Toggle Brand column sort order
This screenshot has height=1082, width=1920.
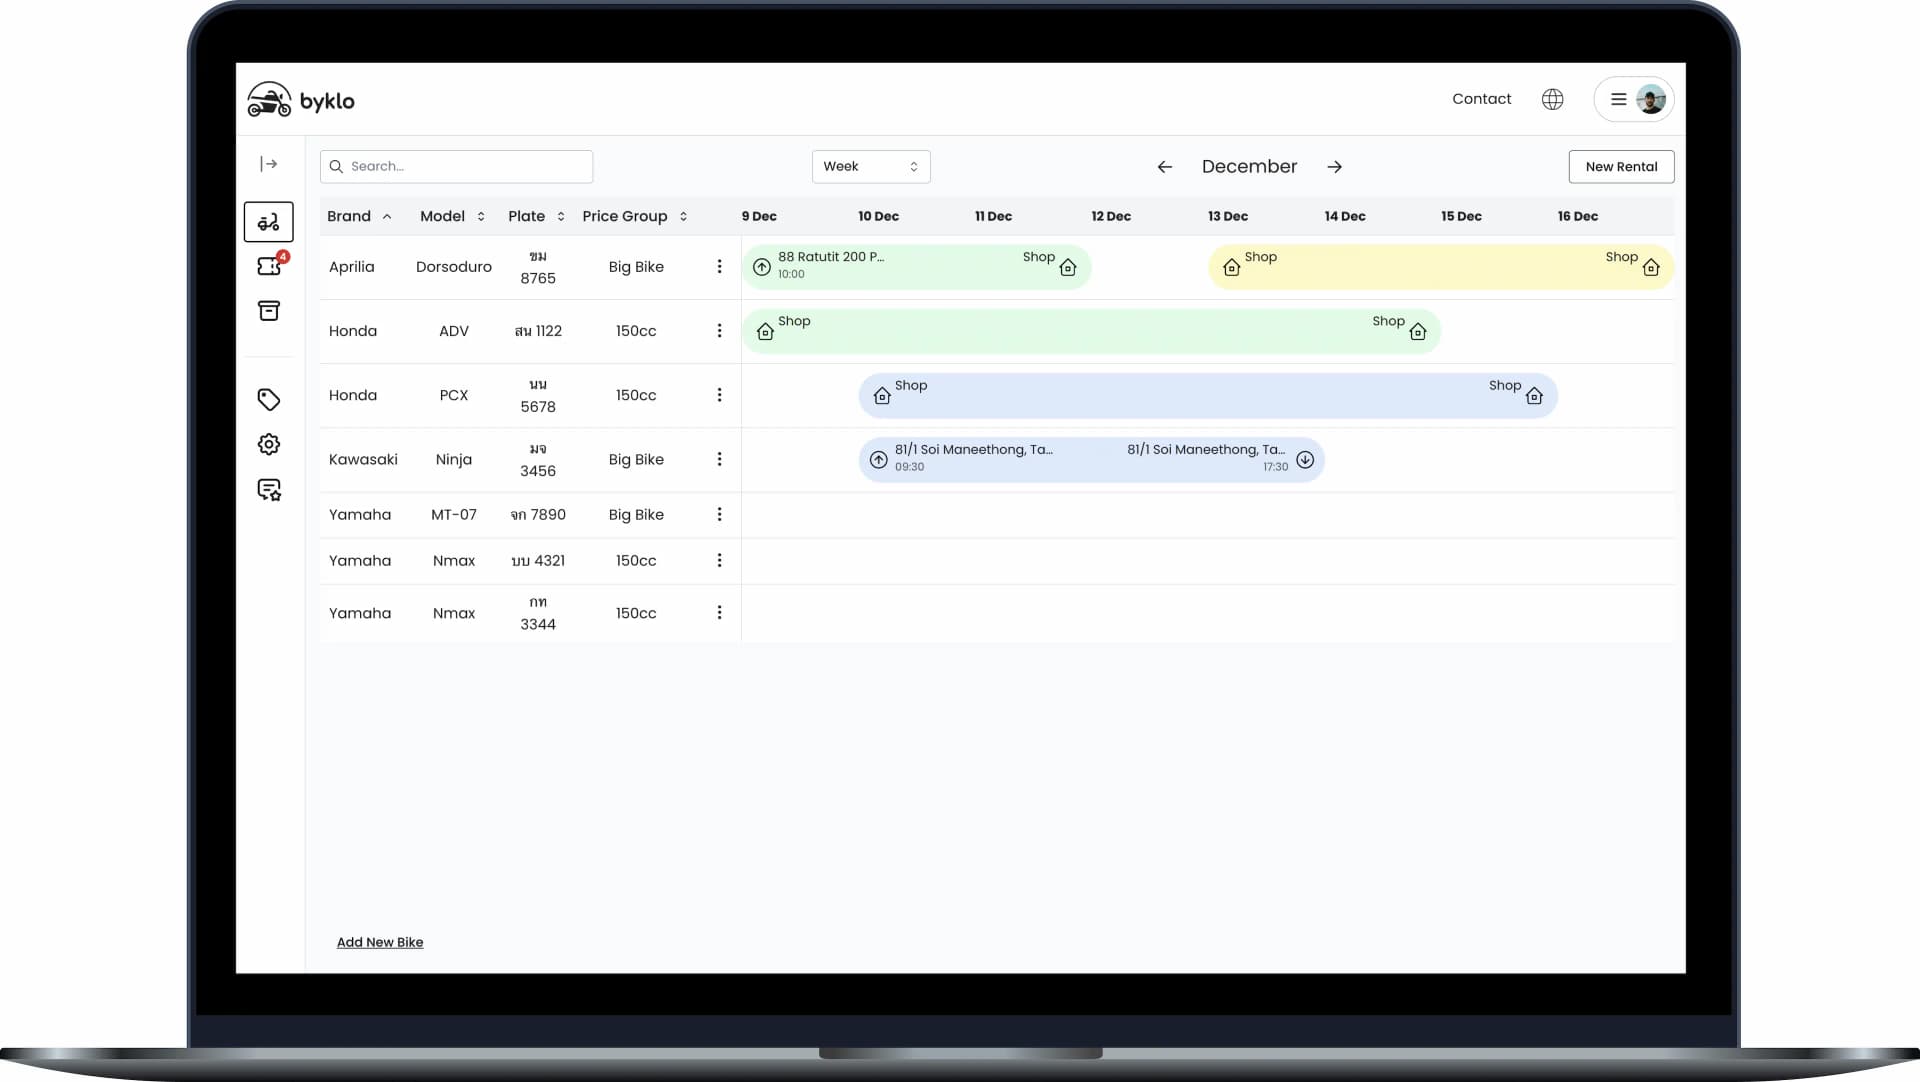[387, 216]
